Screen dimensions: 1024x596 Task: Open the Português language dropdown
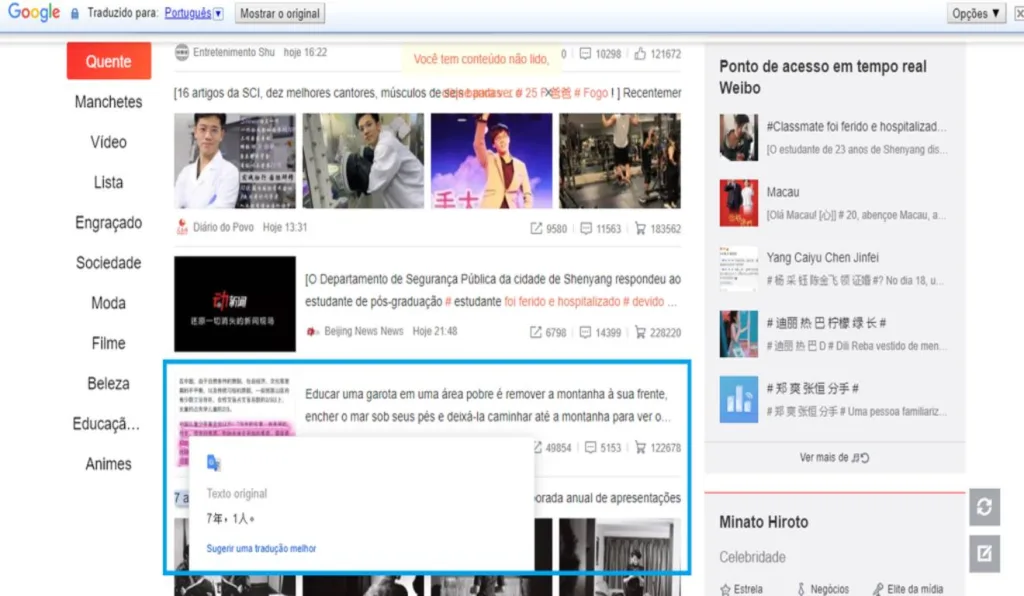click(190, 13)
